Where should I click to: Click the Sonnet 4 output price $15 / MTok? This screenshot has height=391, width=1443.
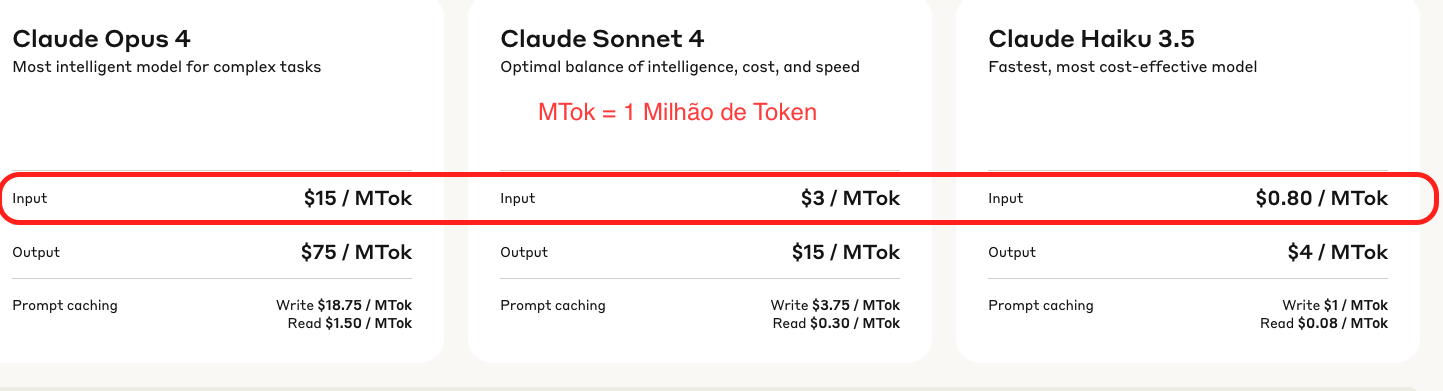(x=846, y=252)
